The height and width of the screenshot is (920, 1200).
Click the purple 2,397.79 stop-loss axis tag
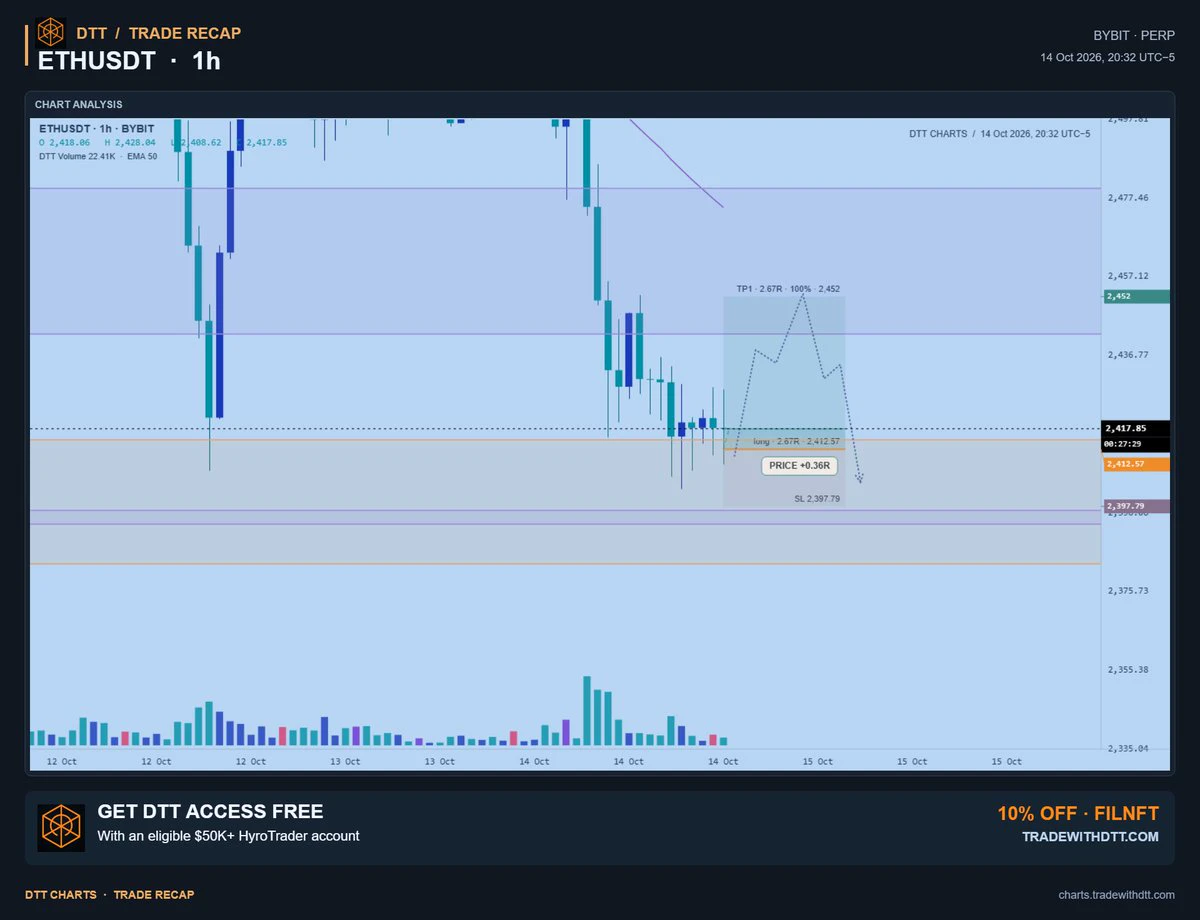click(1136, 506)
